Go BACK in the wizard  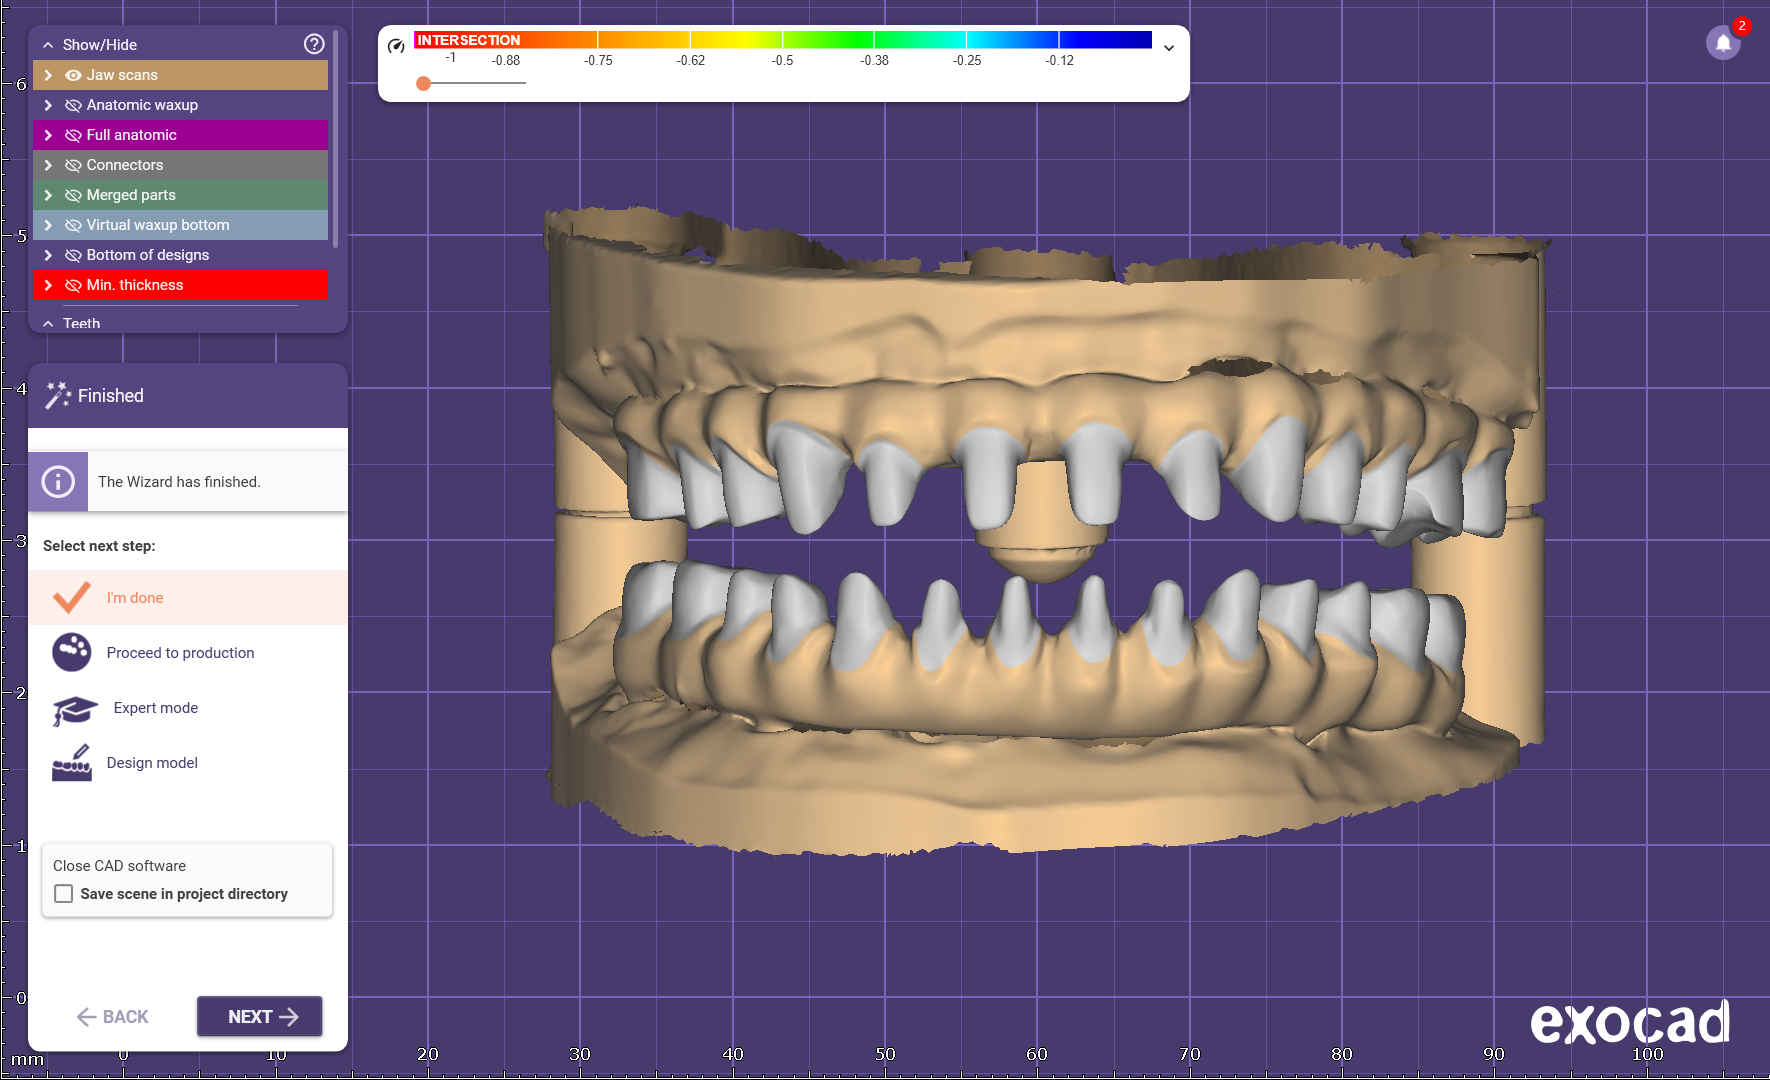coord(112,1017)
